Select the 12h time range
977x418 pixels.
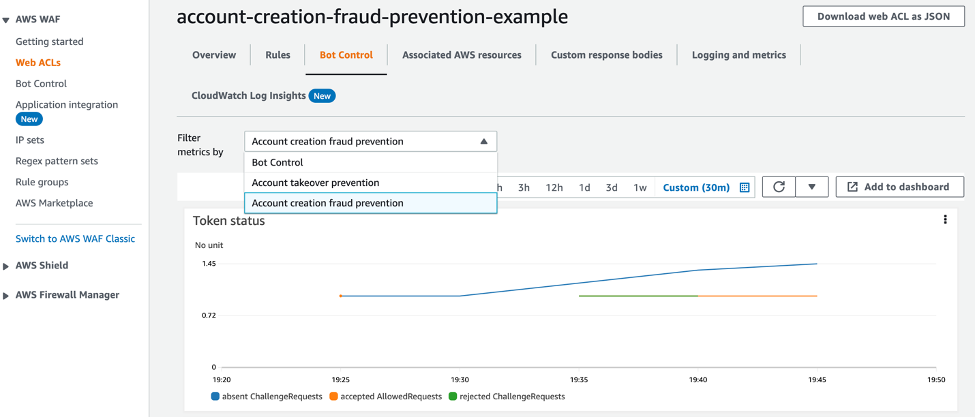point(555,188)
